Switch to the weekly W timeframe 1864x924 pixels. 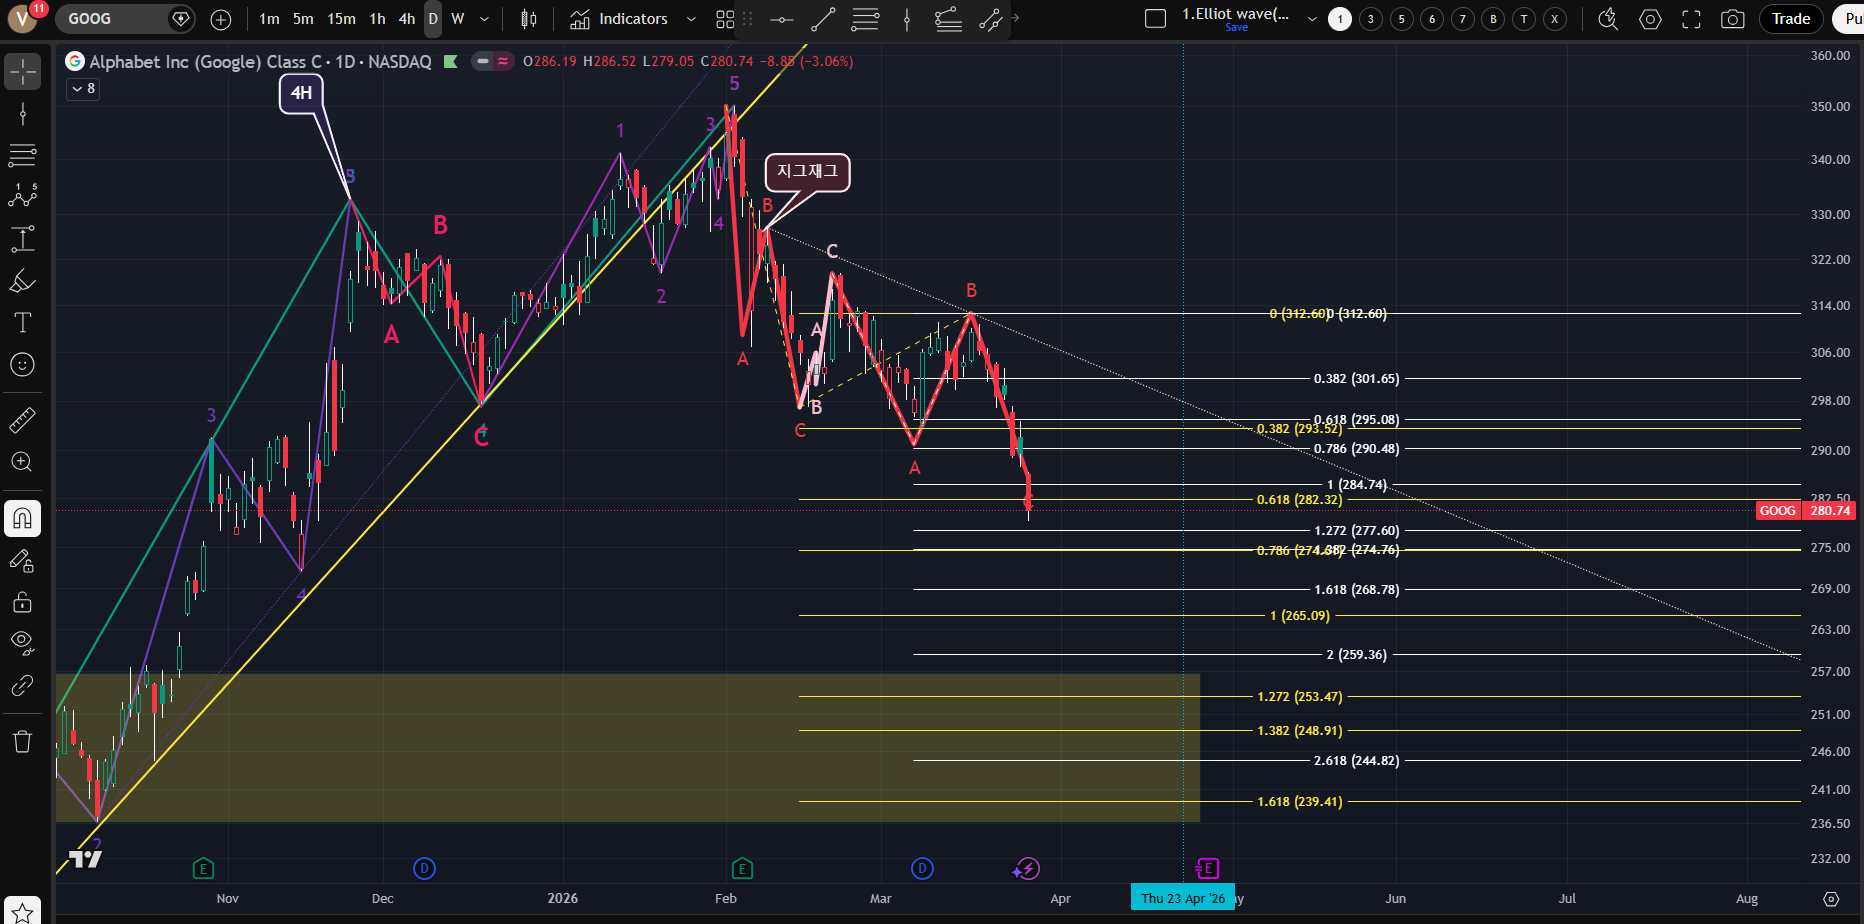coord(458,19)
